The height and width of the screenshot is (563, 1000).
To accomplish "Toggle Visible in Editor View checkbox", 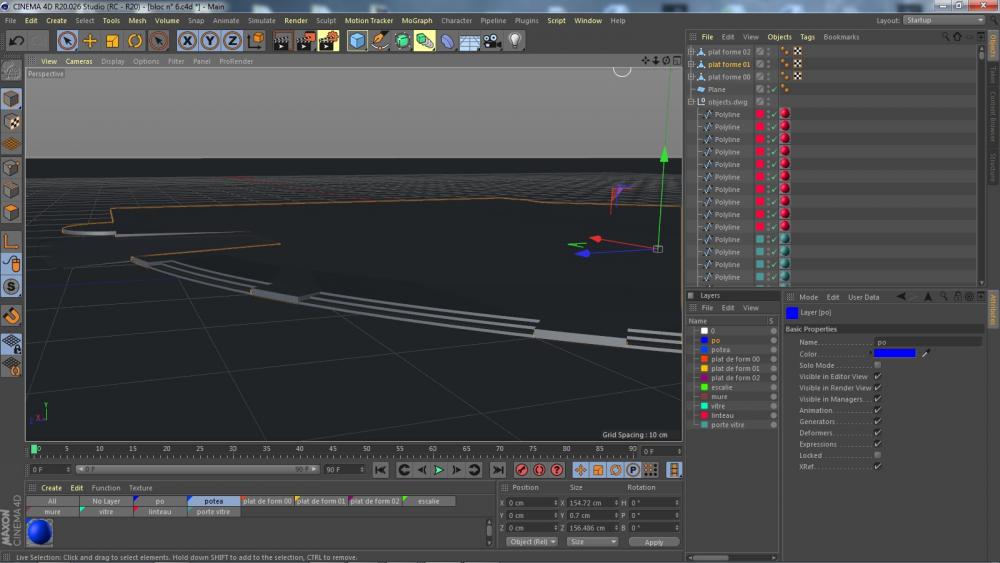I will point(877,376).
